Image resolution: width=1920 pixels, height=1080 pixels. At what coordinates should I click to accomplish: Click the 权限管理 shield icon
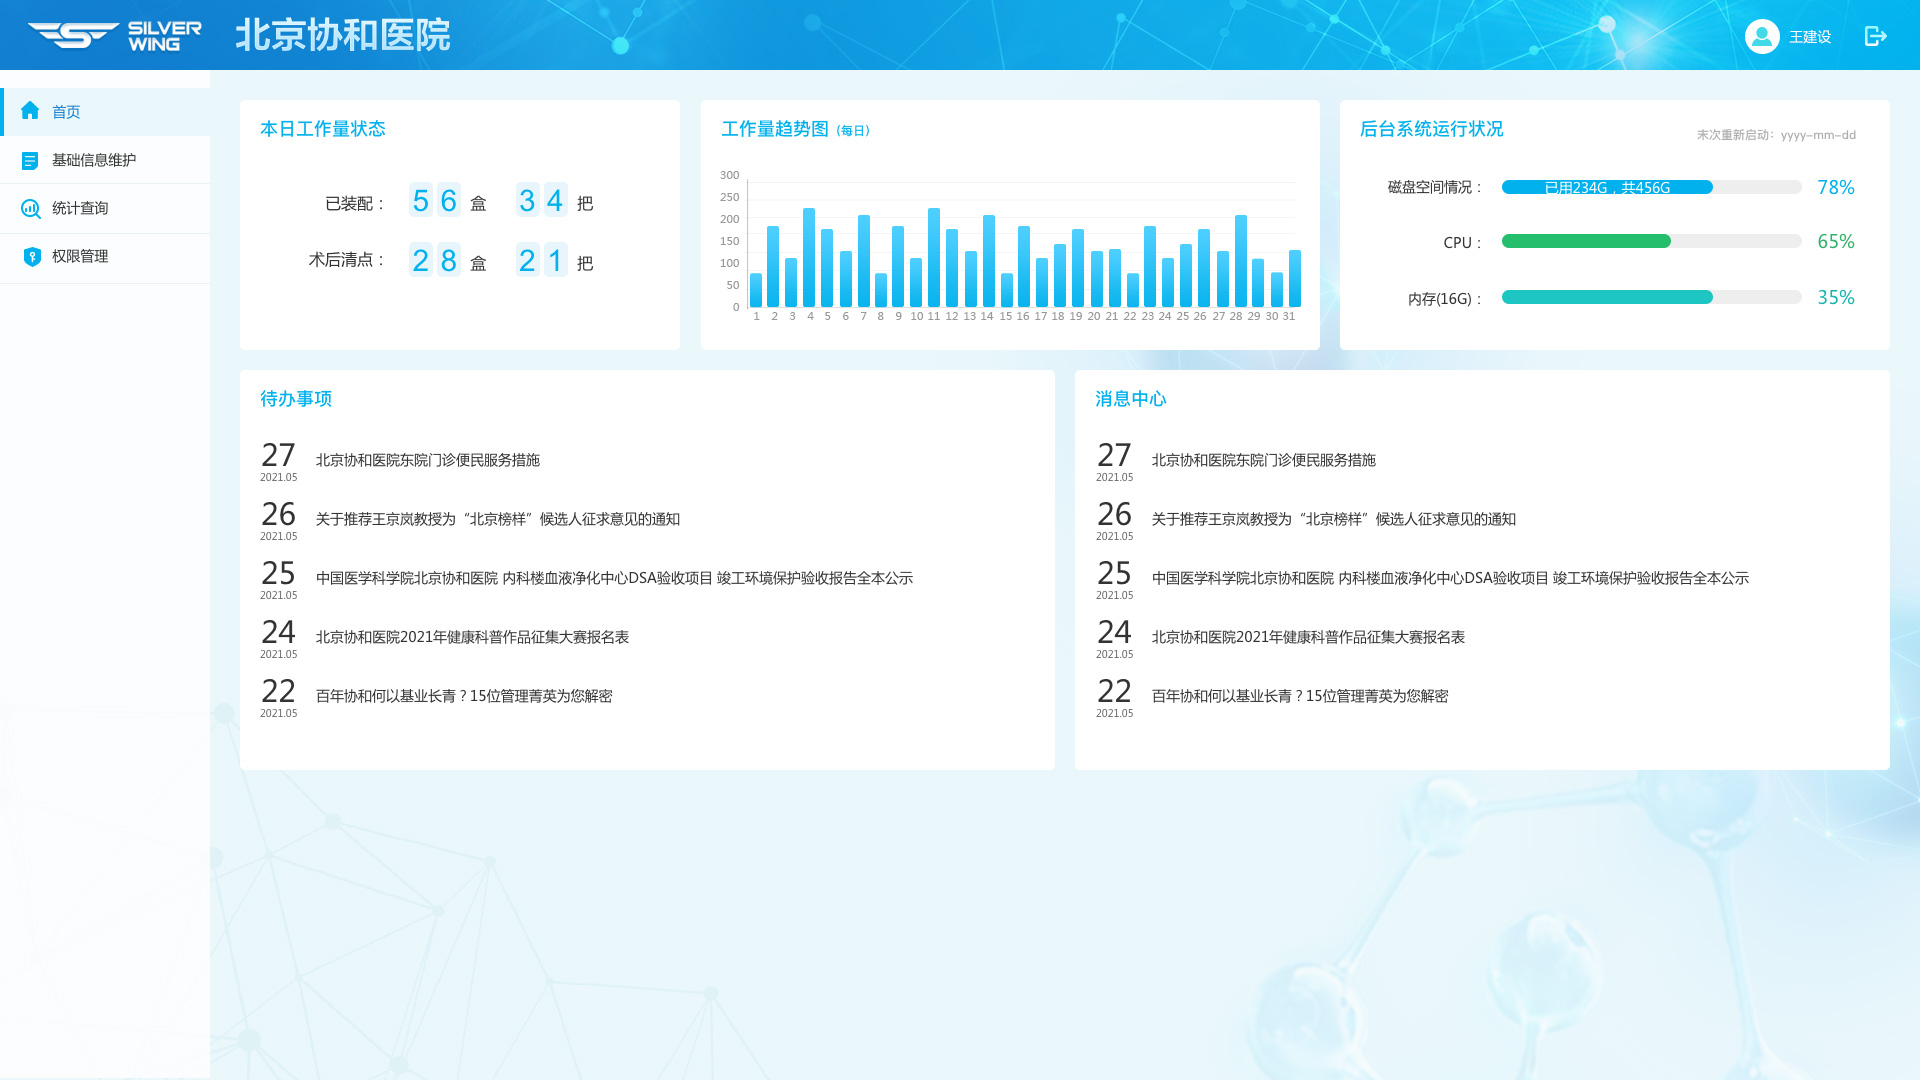coord(32,256)
